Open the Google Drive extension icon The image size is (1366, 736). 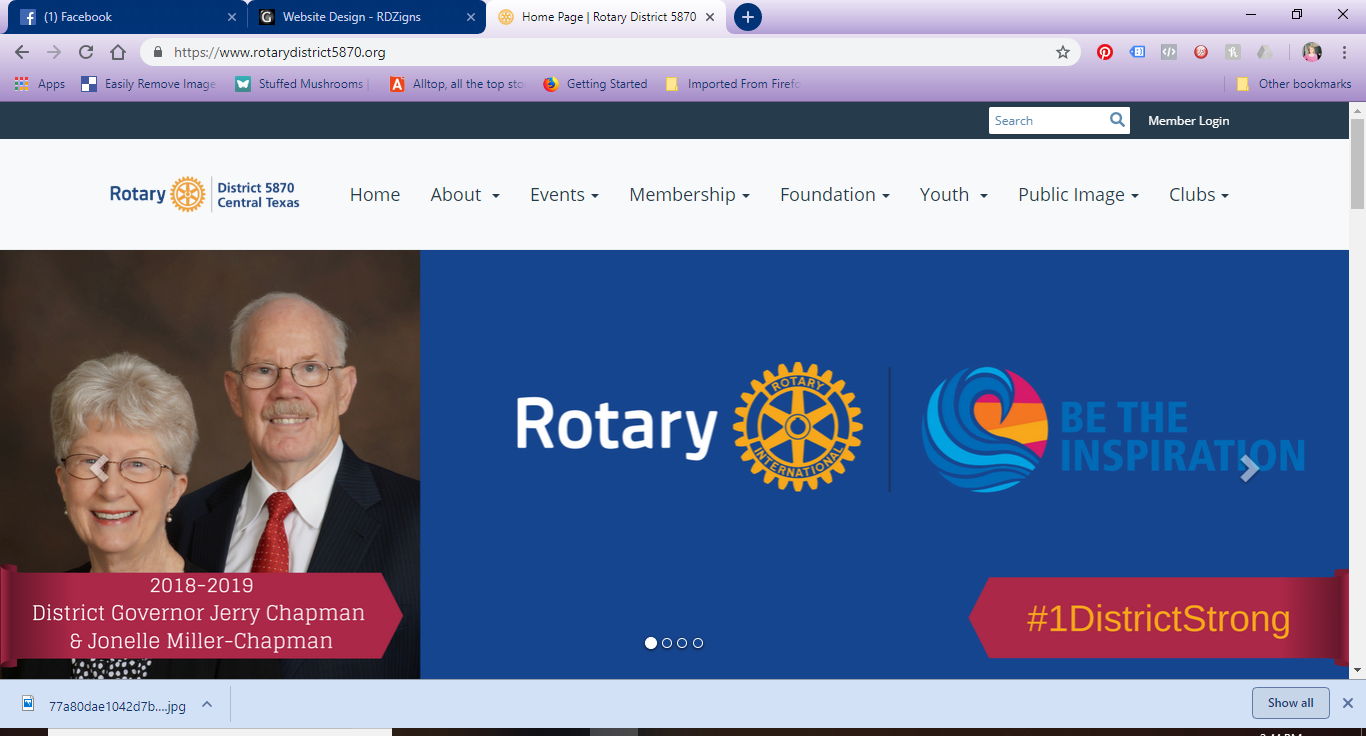[x=1266, y=52]
